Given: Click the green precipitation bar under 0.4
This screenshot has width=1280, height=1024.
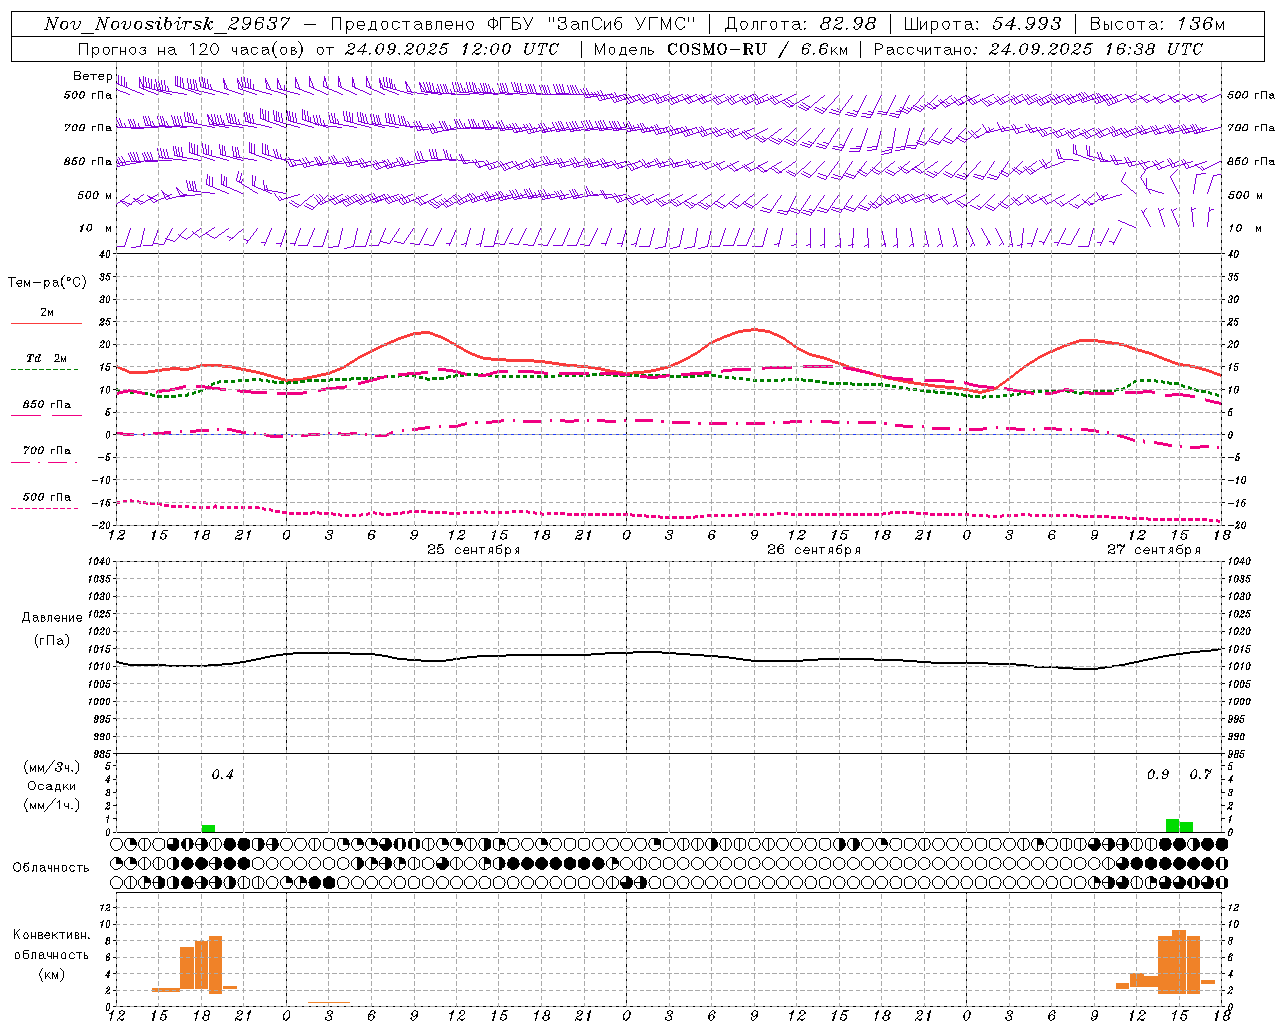Looking at the screenshot, I should click(x=208, y=828).
